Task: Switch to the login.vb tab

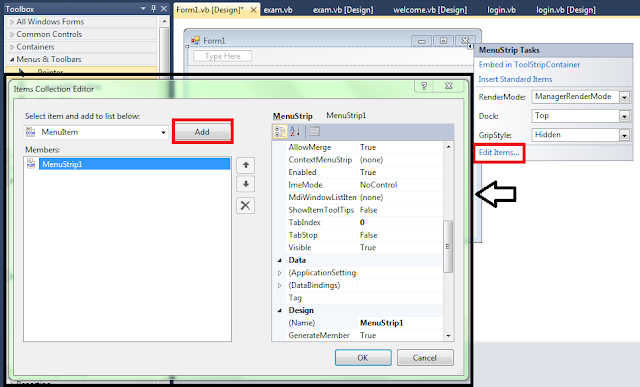Action: click(x=501, y=10)
